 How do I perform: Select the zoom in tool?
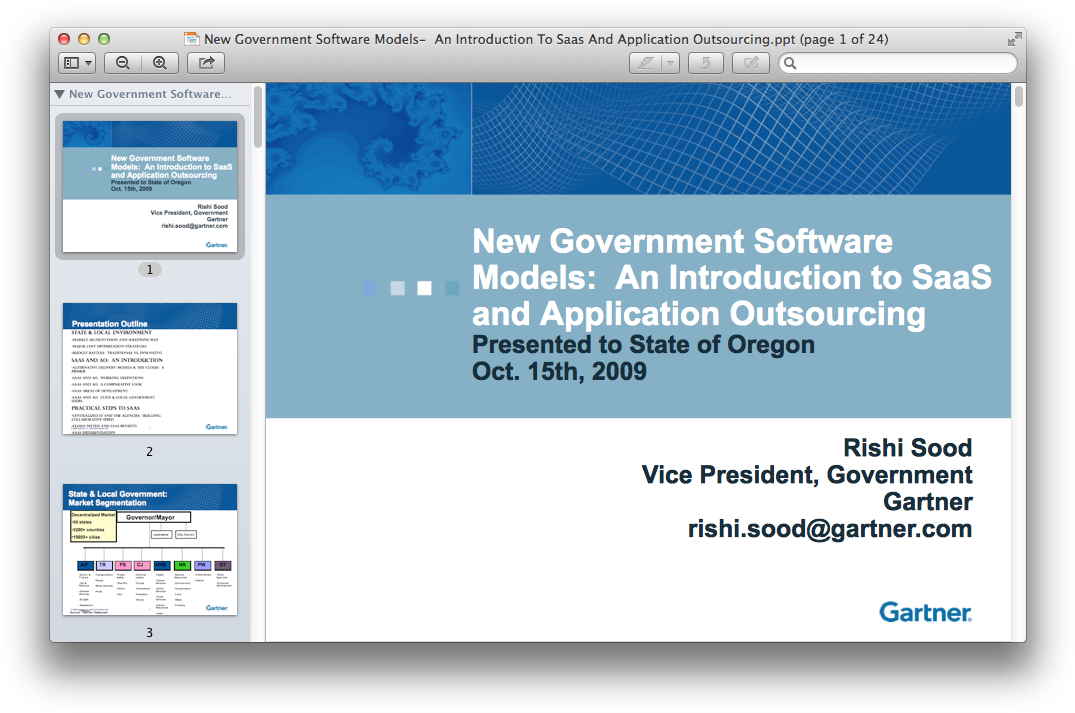pos(160,62)
